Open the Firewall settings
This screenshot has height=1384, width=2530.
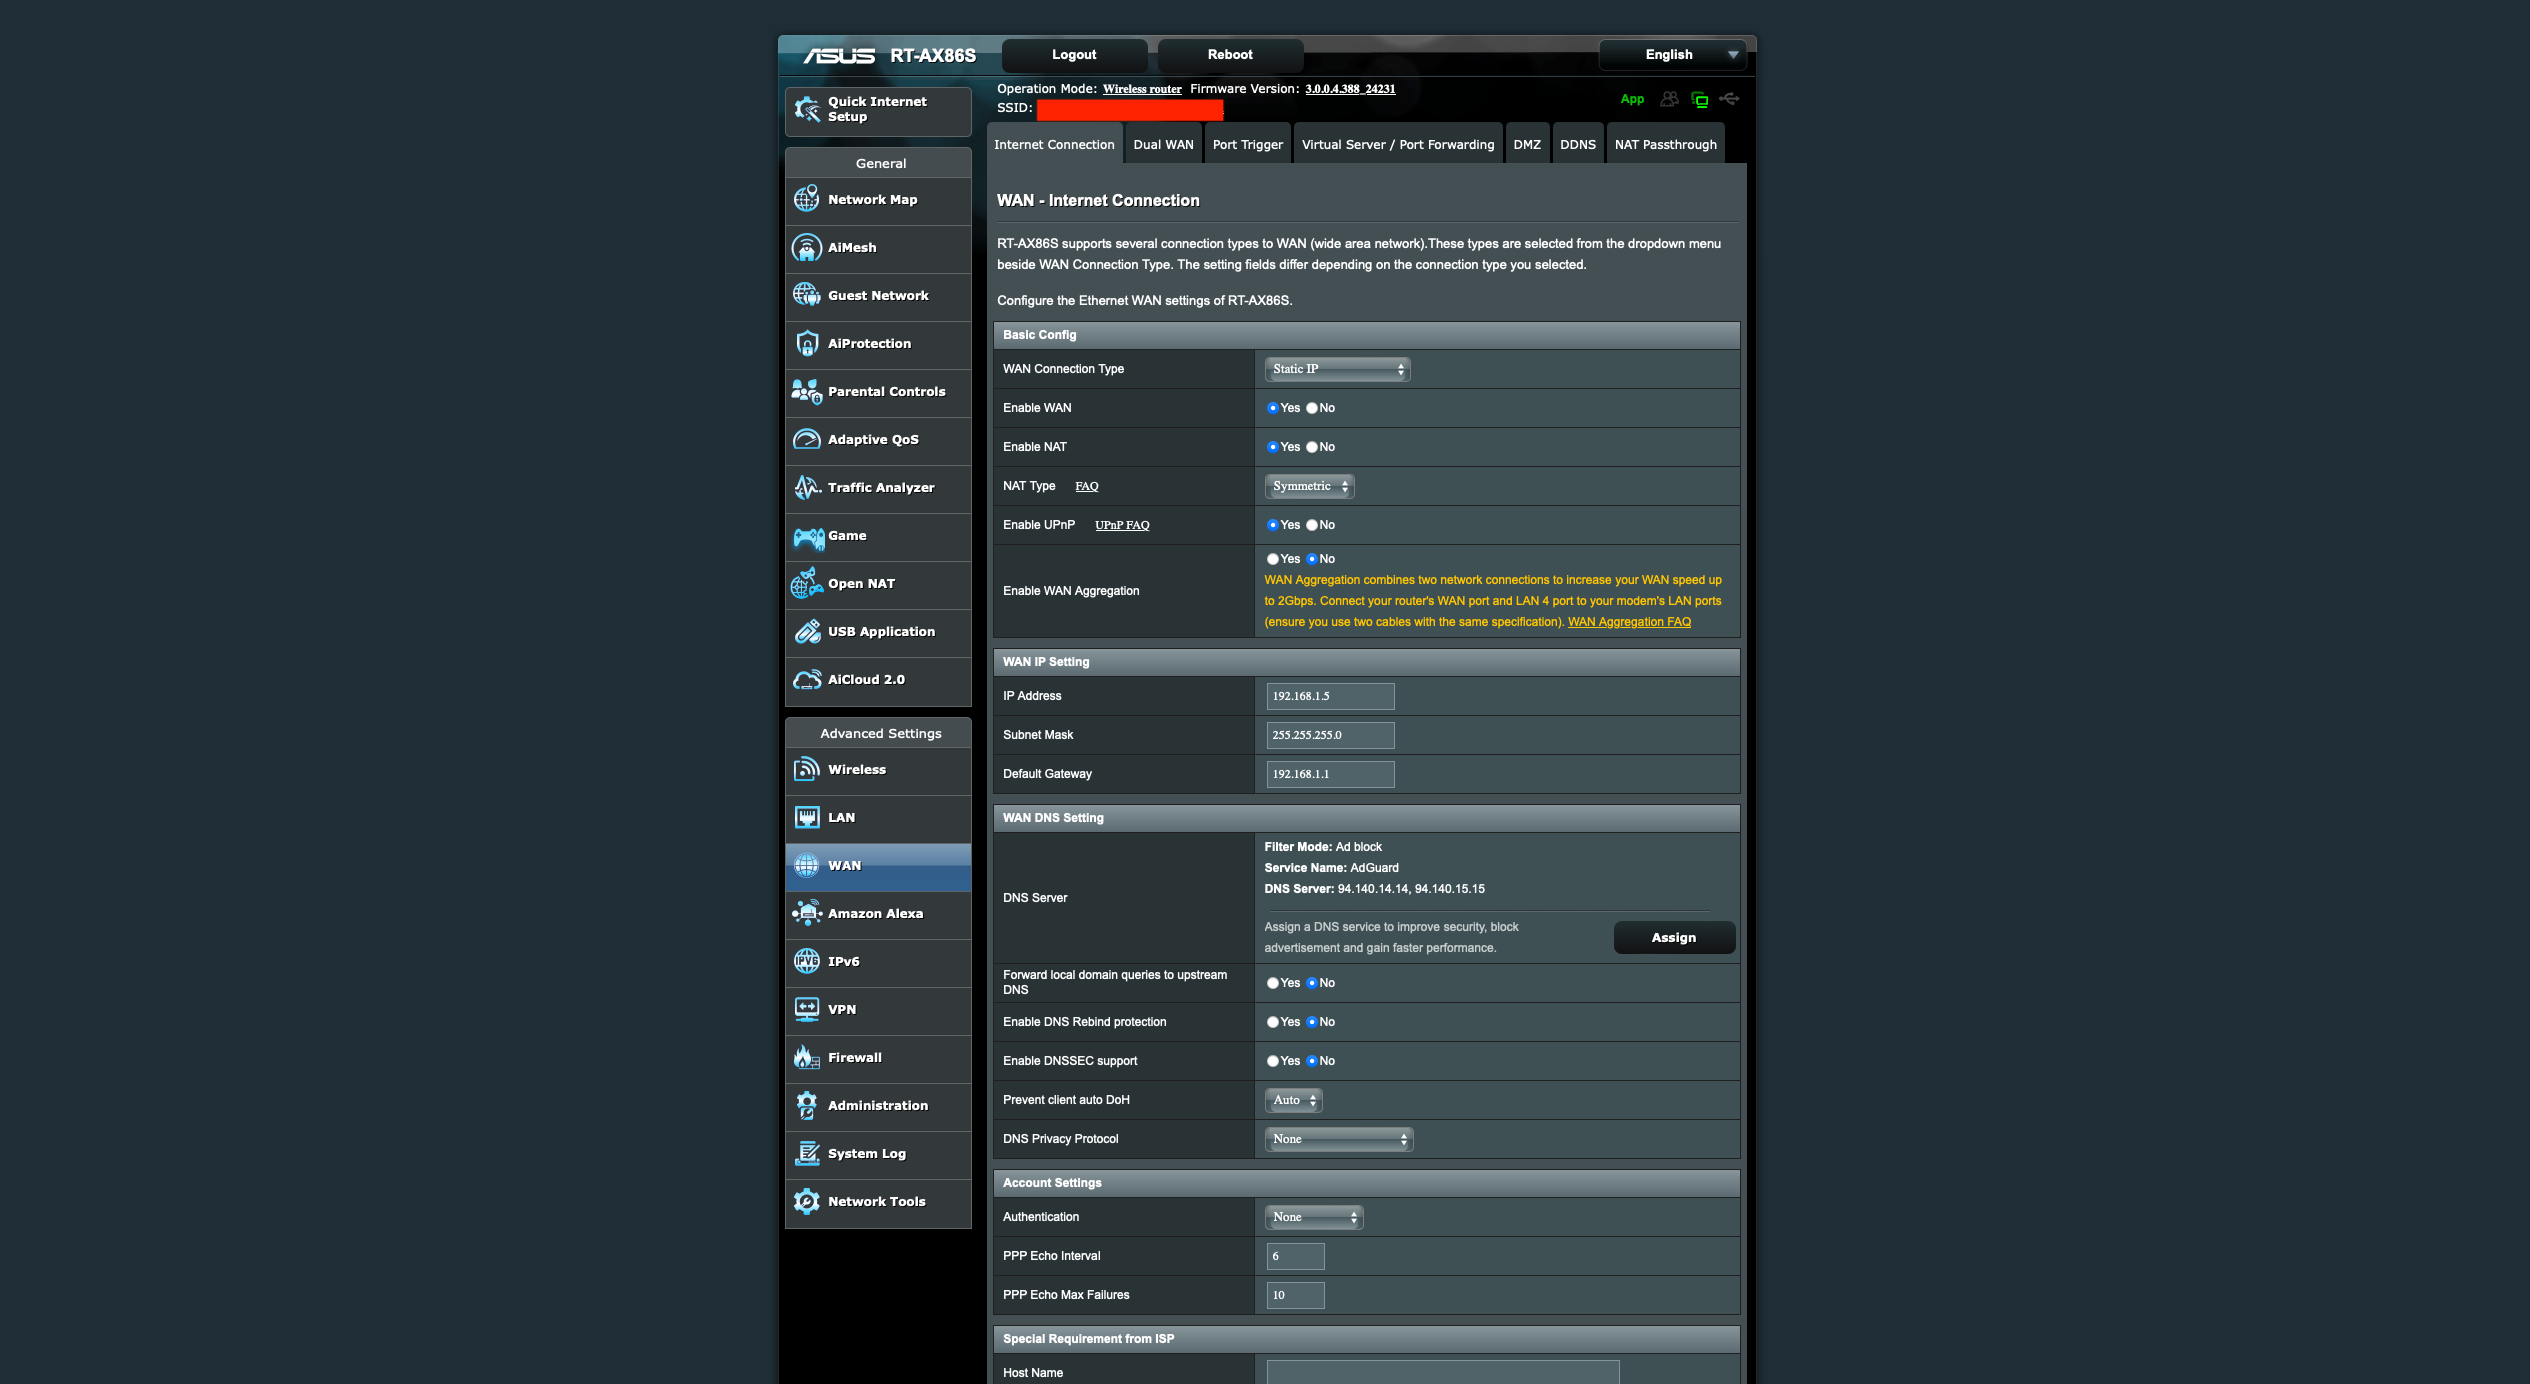pos(854,1057)
